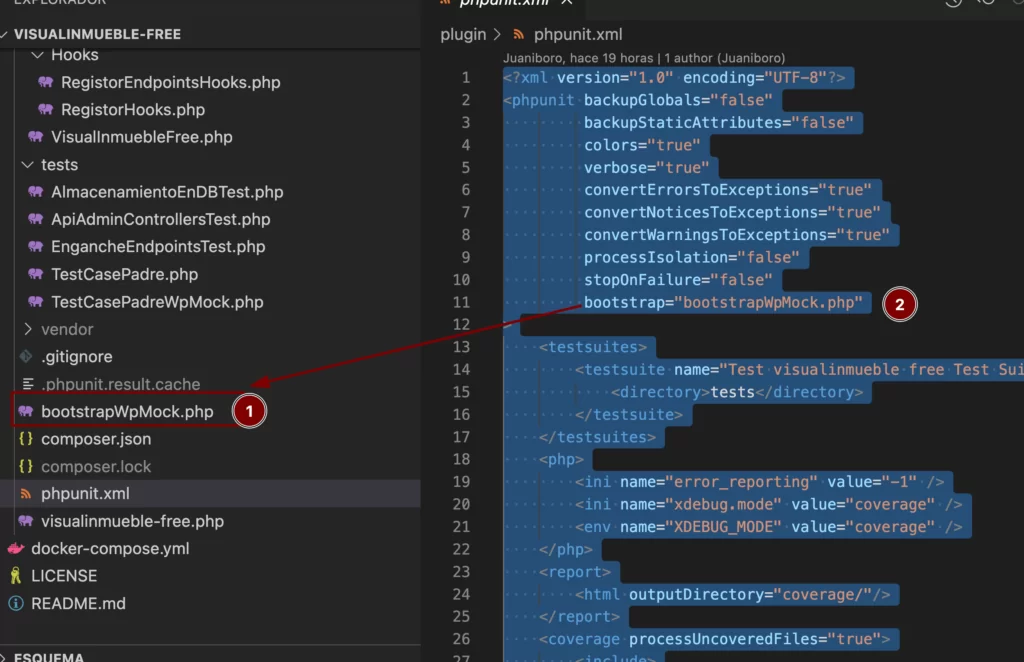
Task: Click phpunit.xml breadcrumb segment
Action: click(x=578, y=34)
